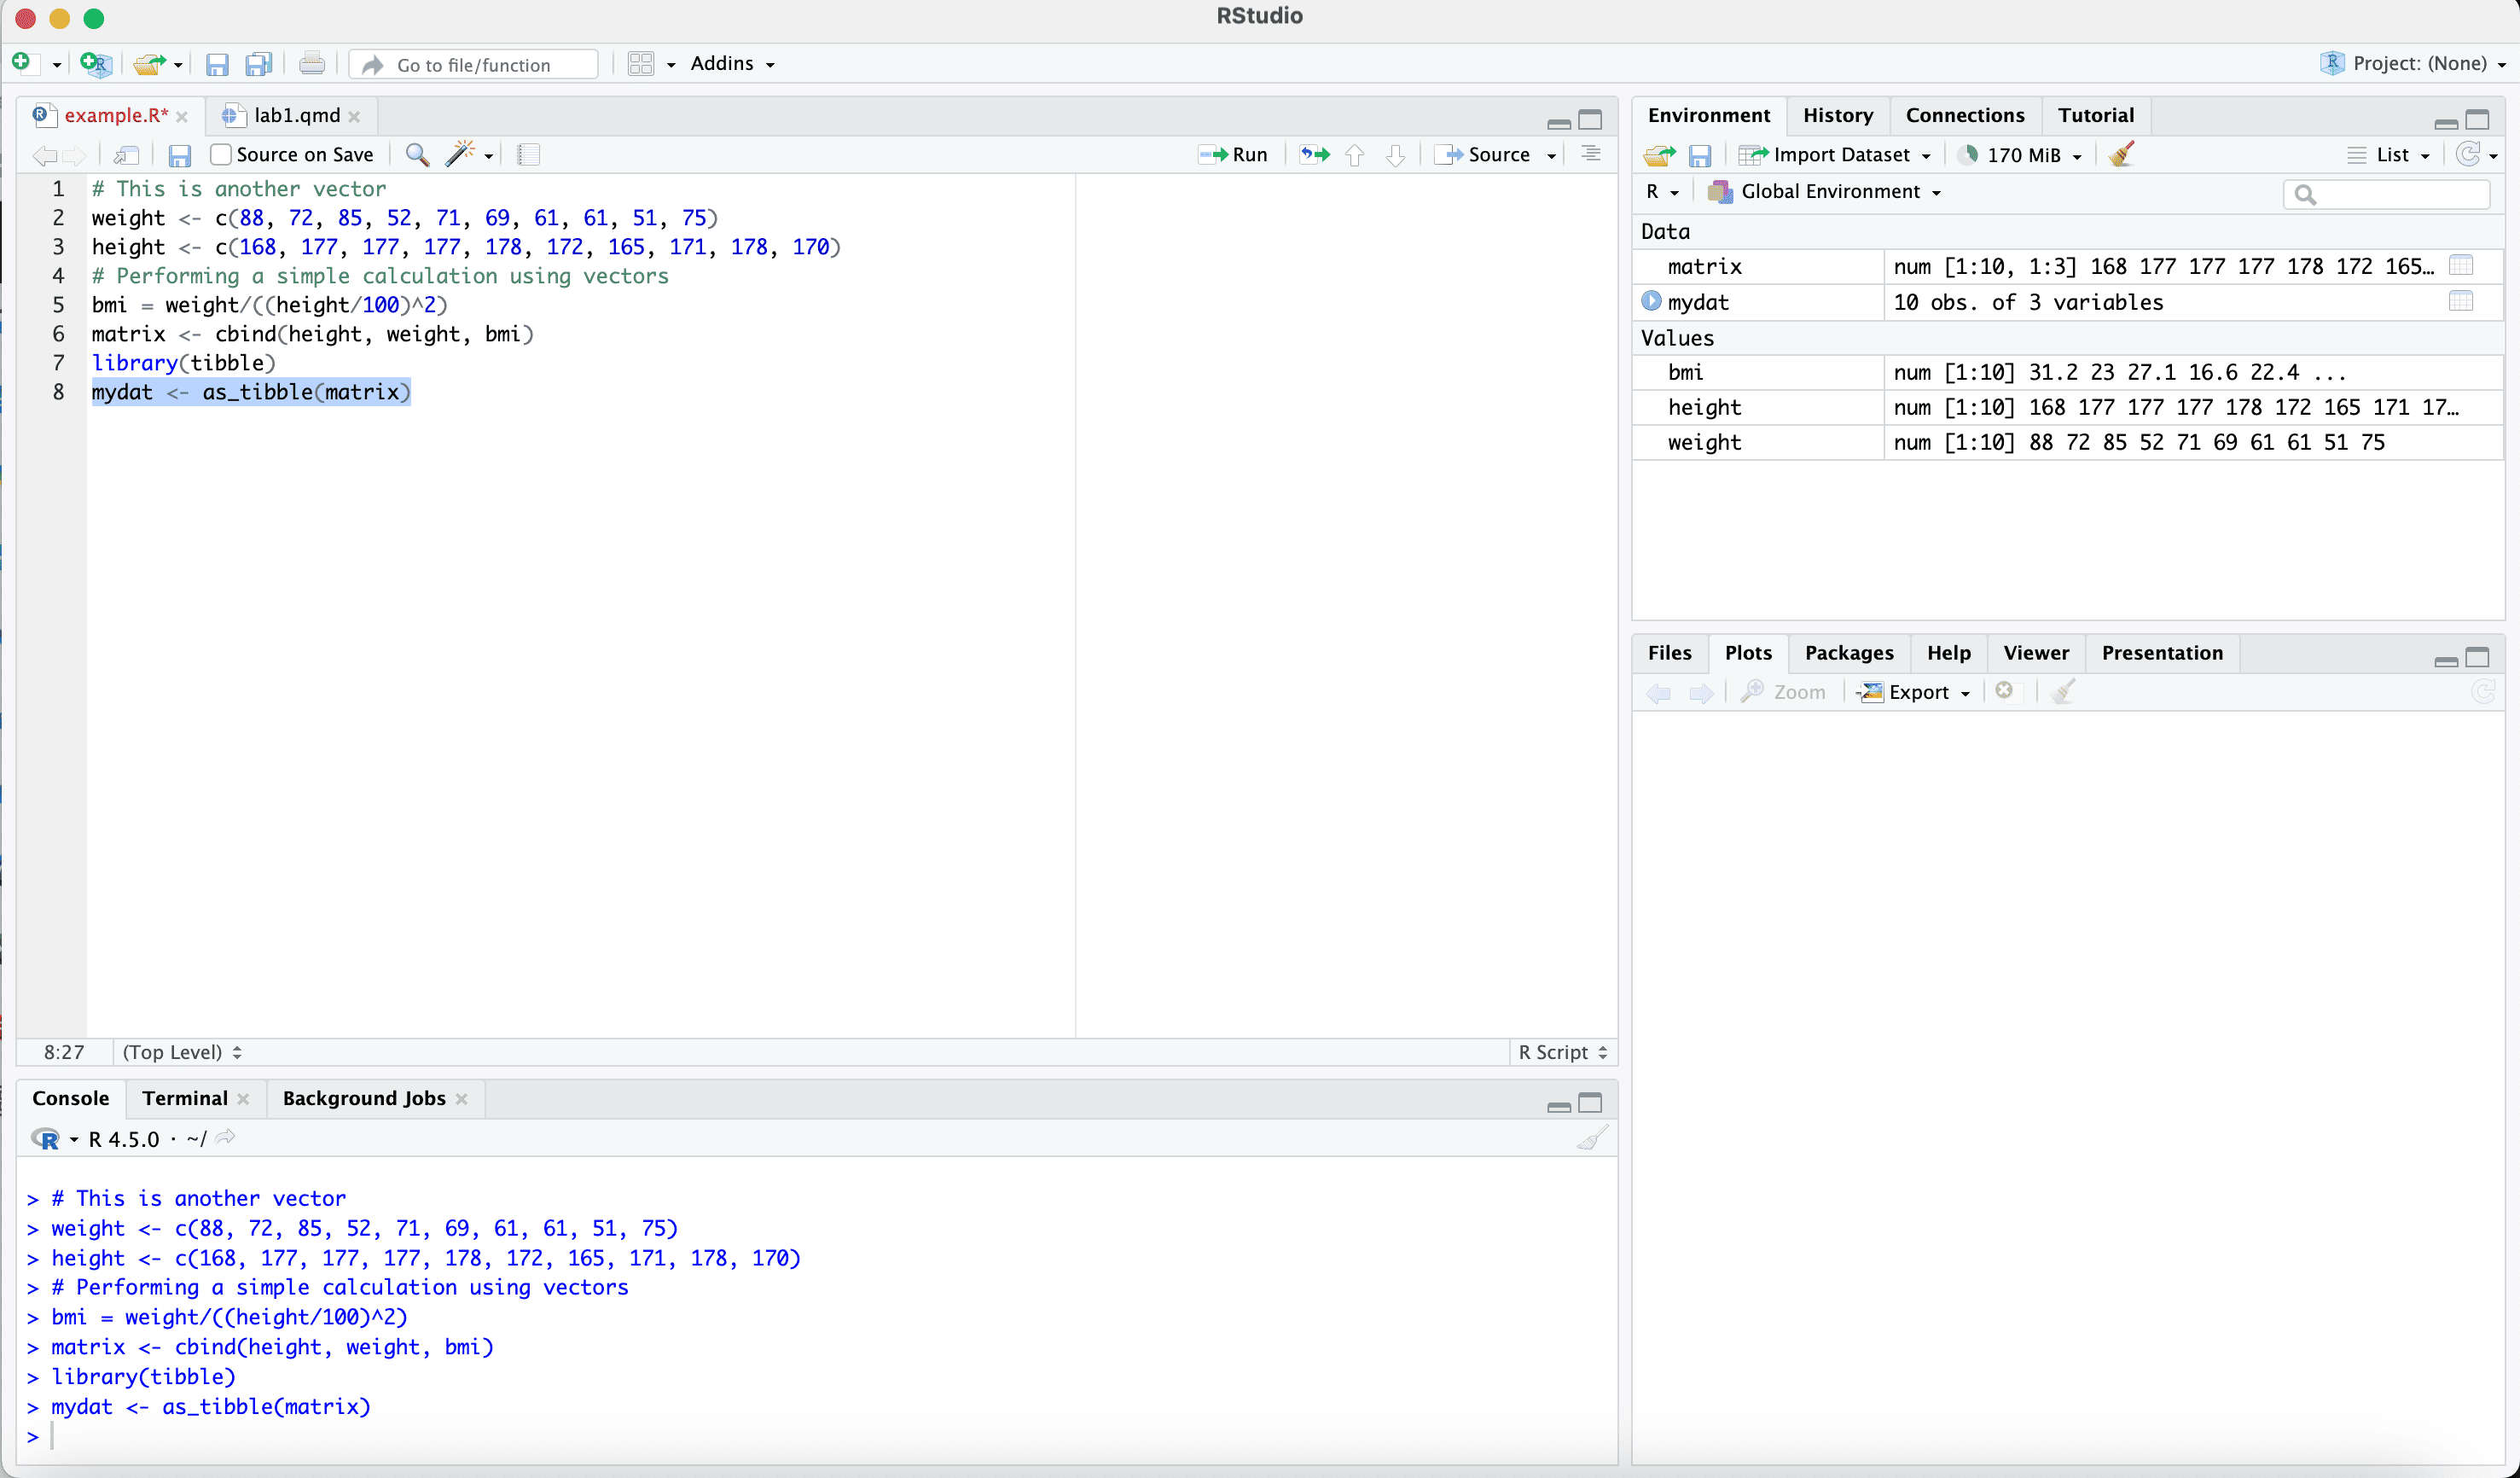Click the Run button in the editor
This screenshot has height=1478, width=2520.
coord(1234,155)
